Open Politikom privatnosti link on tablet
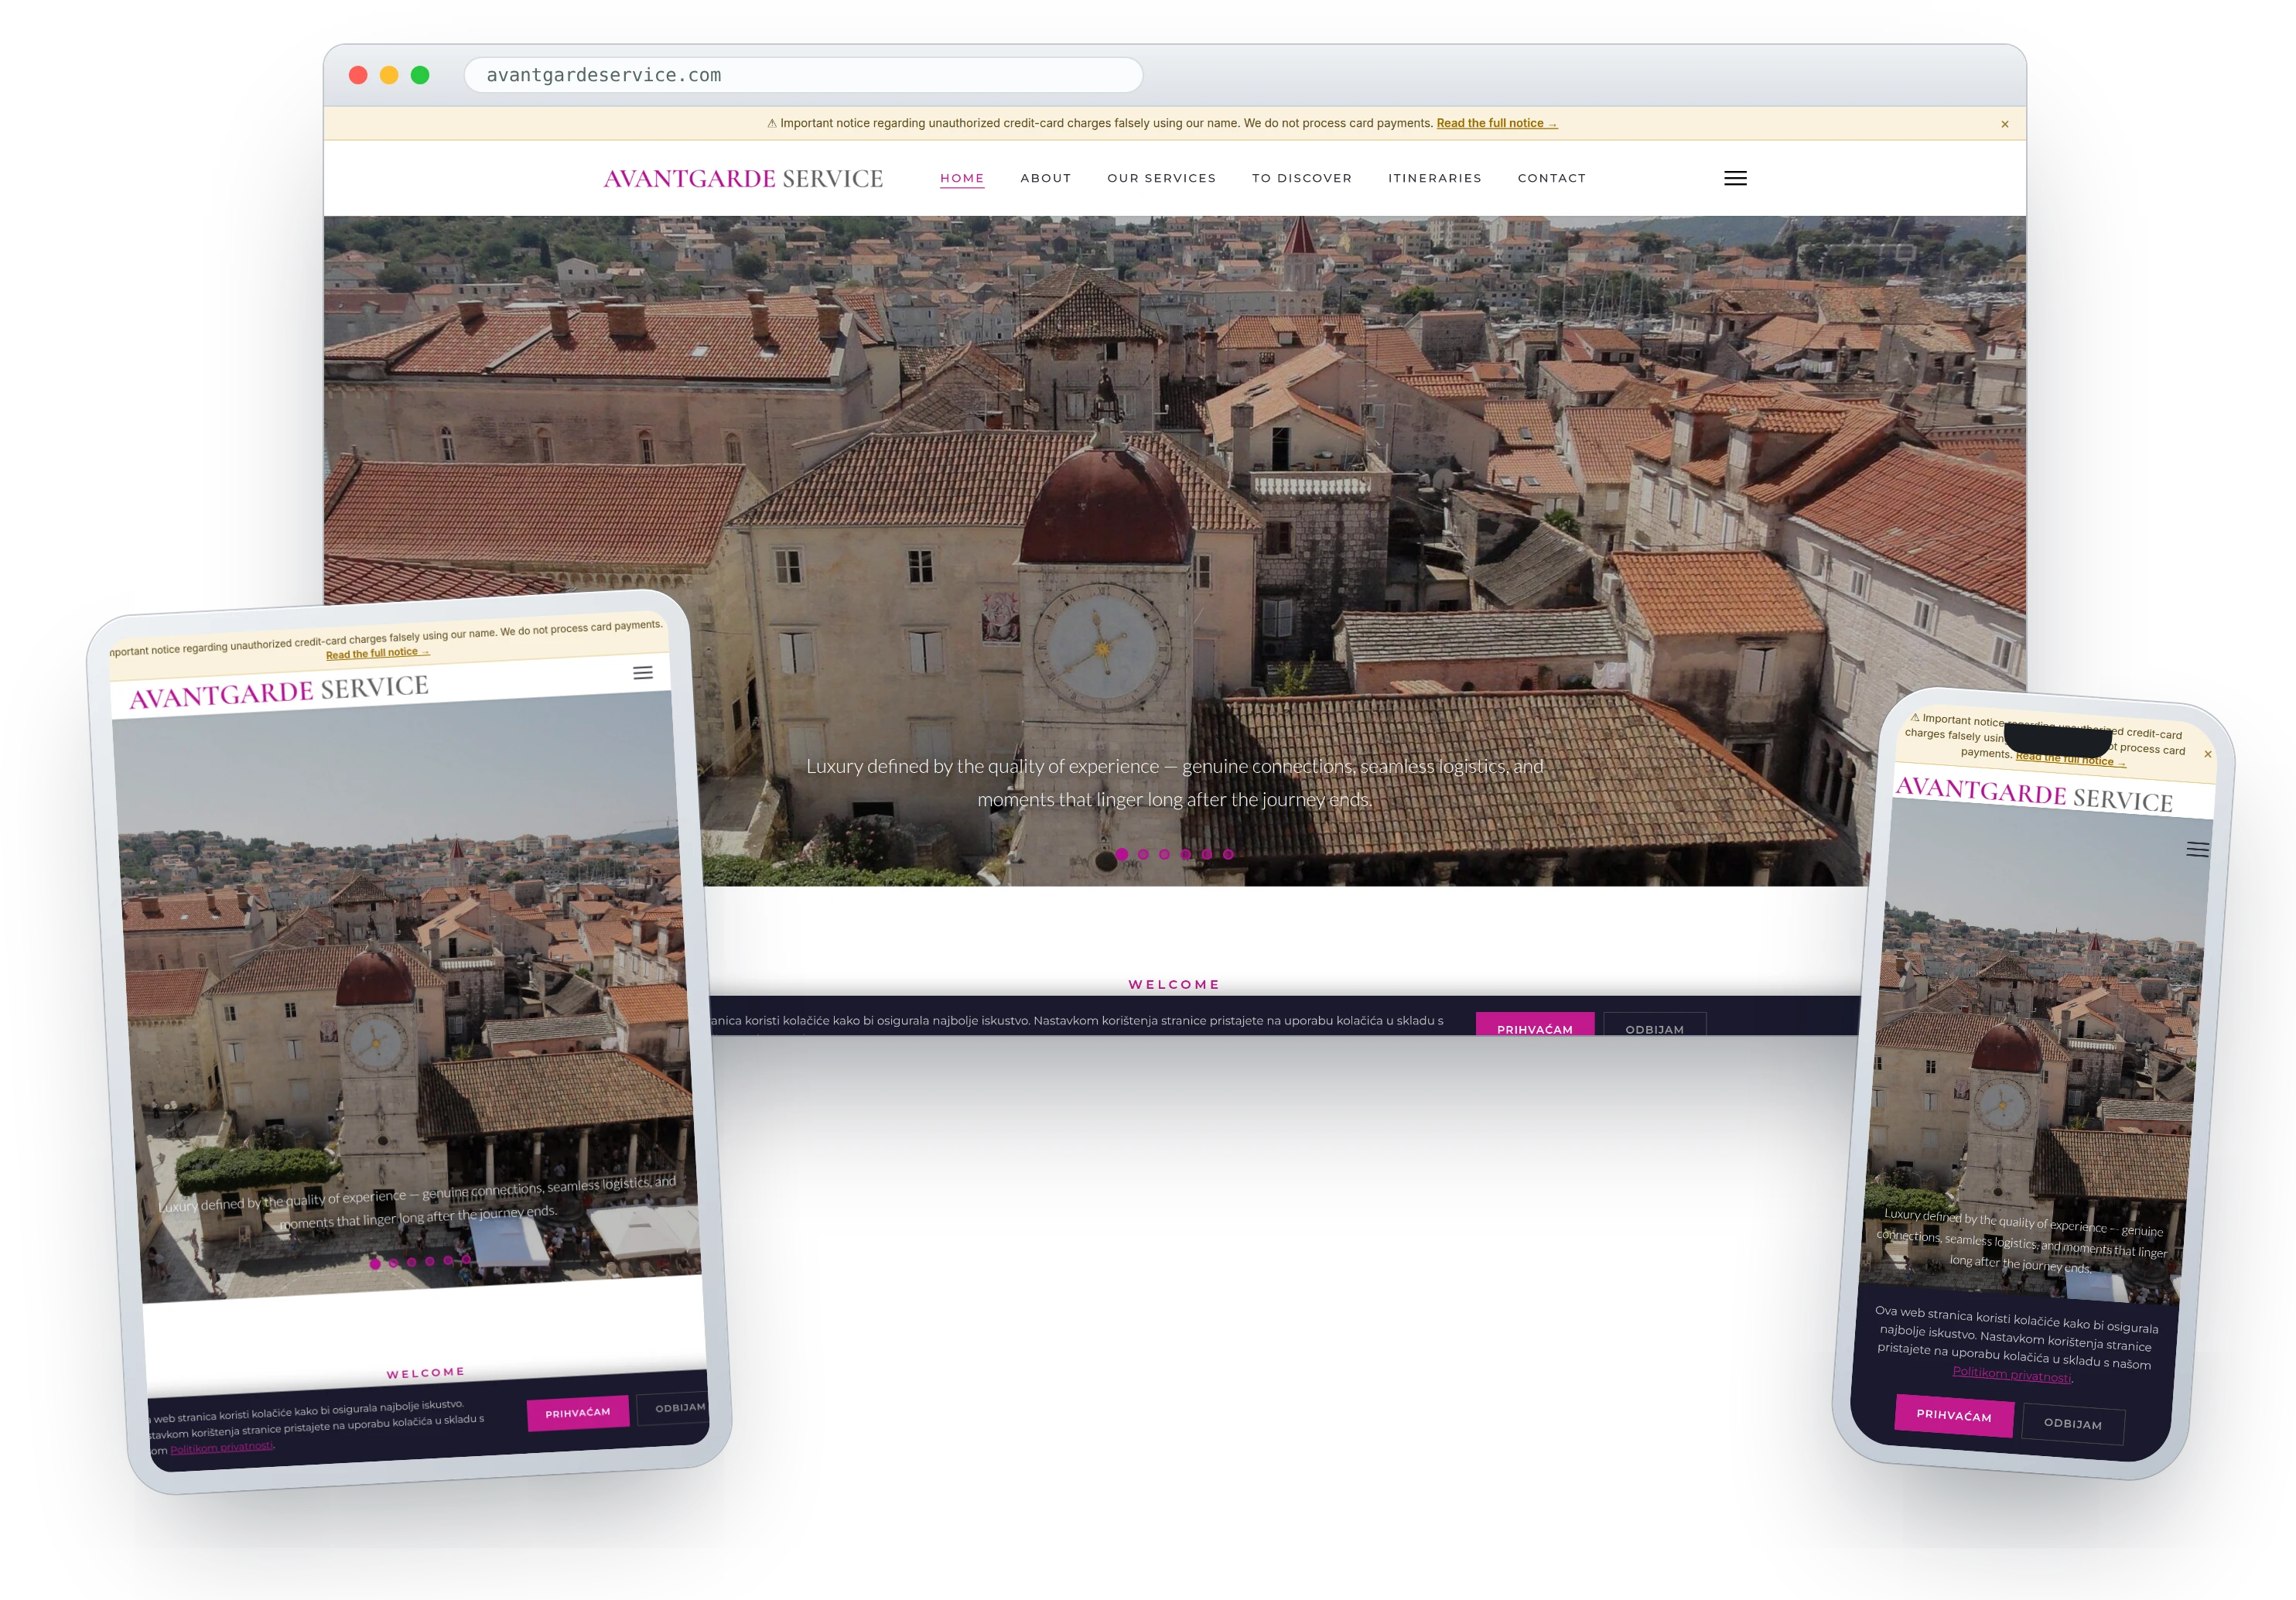This screenshot has width=2296, height=1600. click(221, 1447)
